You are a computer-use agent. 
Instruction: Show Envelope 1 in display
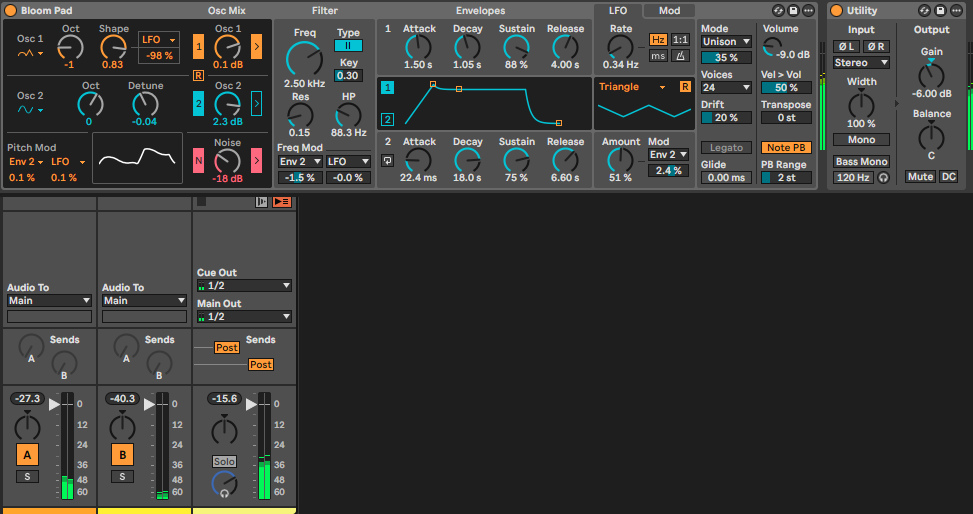387,88
